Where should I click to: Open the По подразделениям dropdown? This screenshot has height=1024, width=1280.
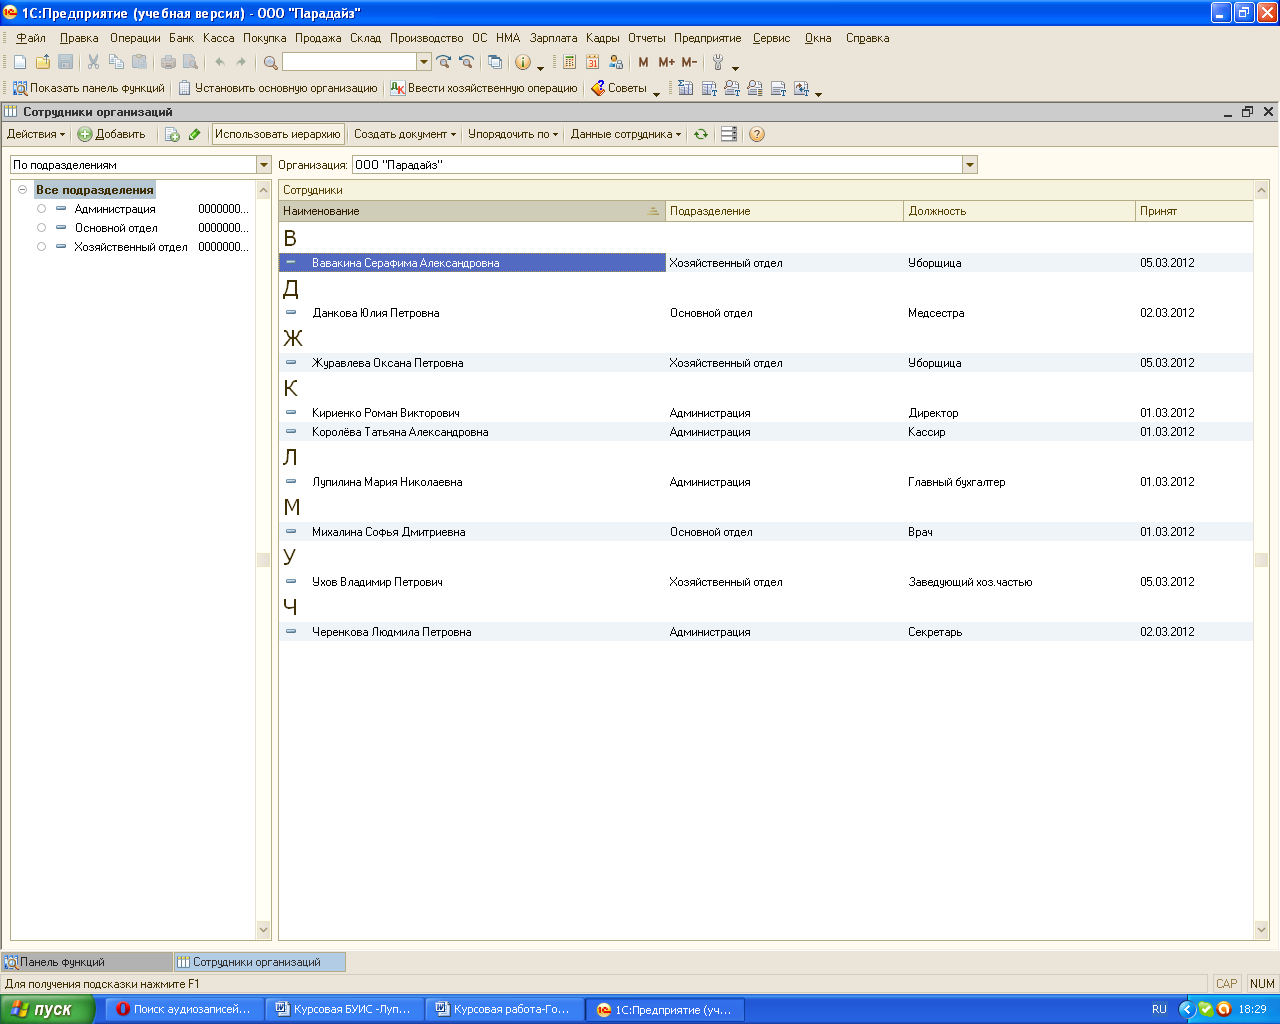264,165
